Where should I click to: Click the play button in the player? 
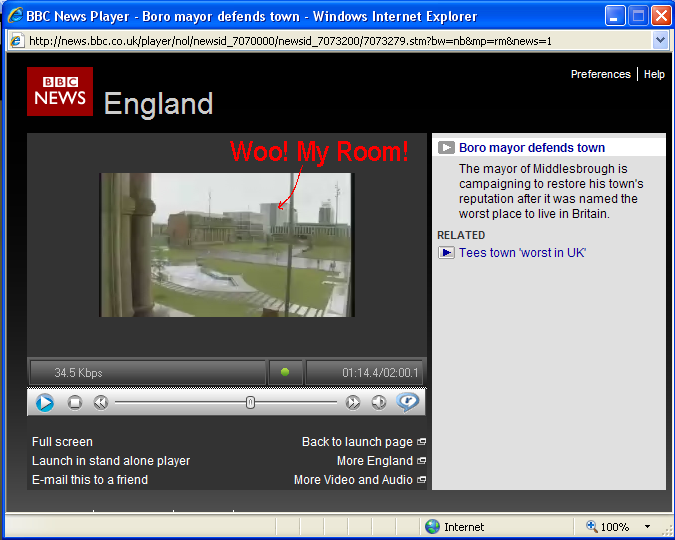45,403
